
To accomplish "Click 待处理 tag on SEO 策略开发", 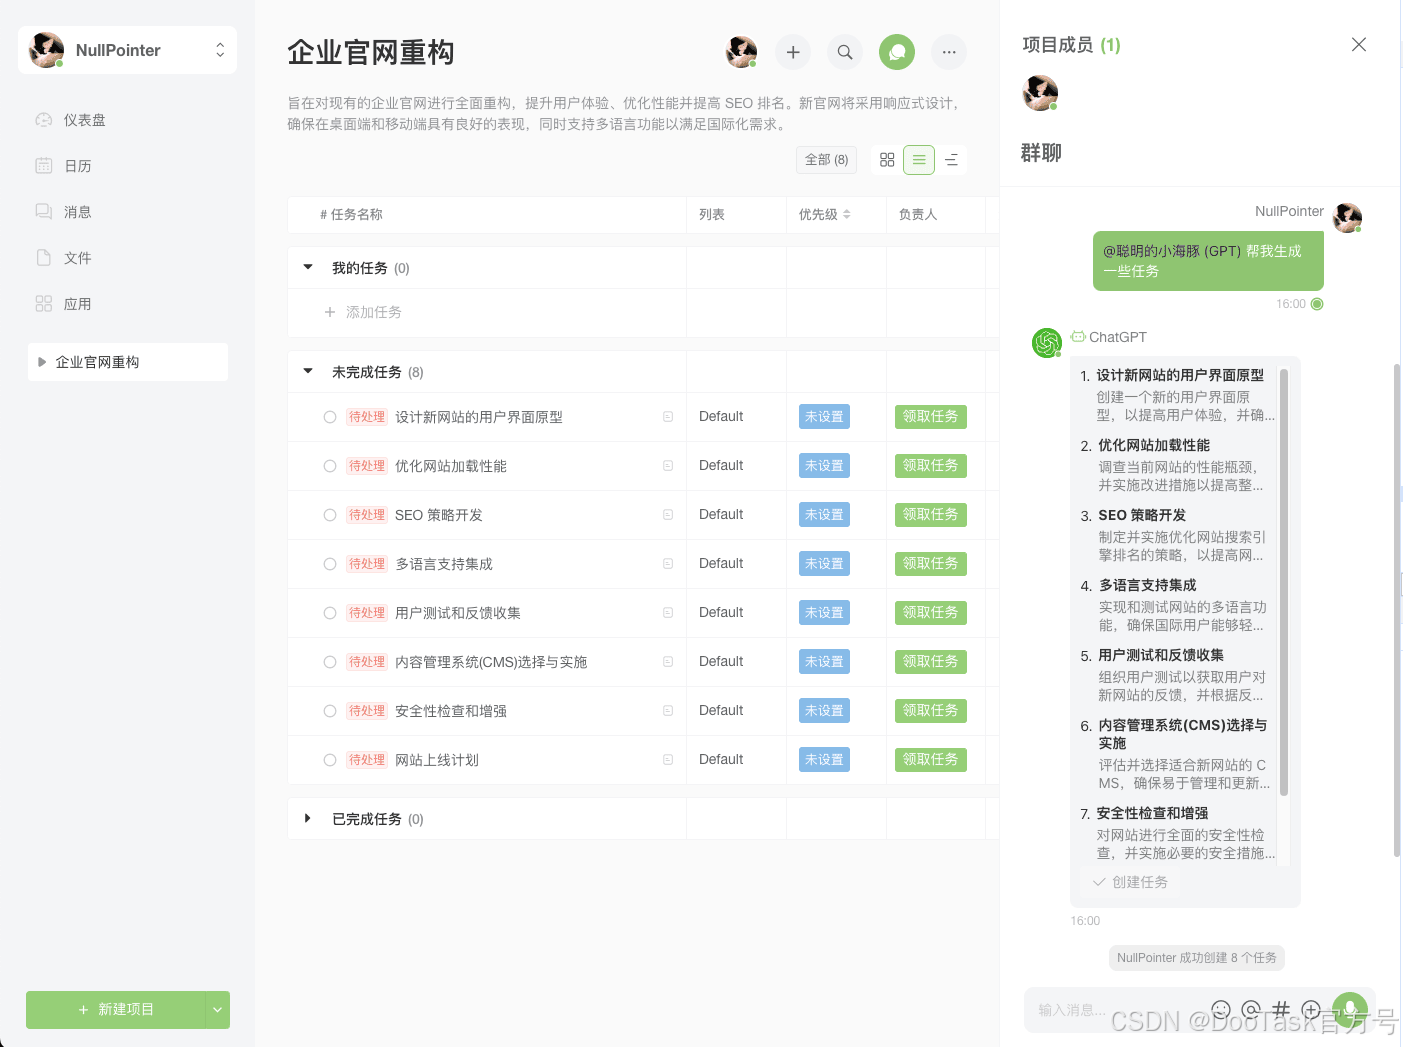I will coord(367,515).
